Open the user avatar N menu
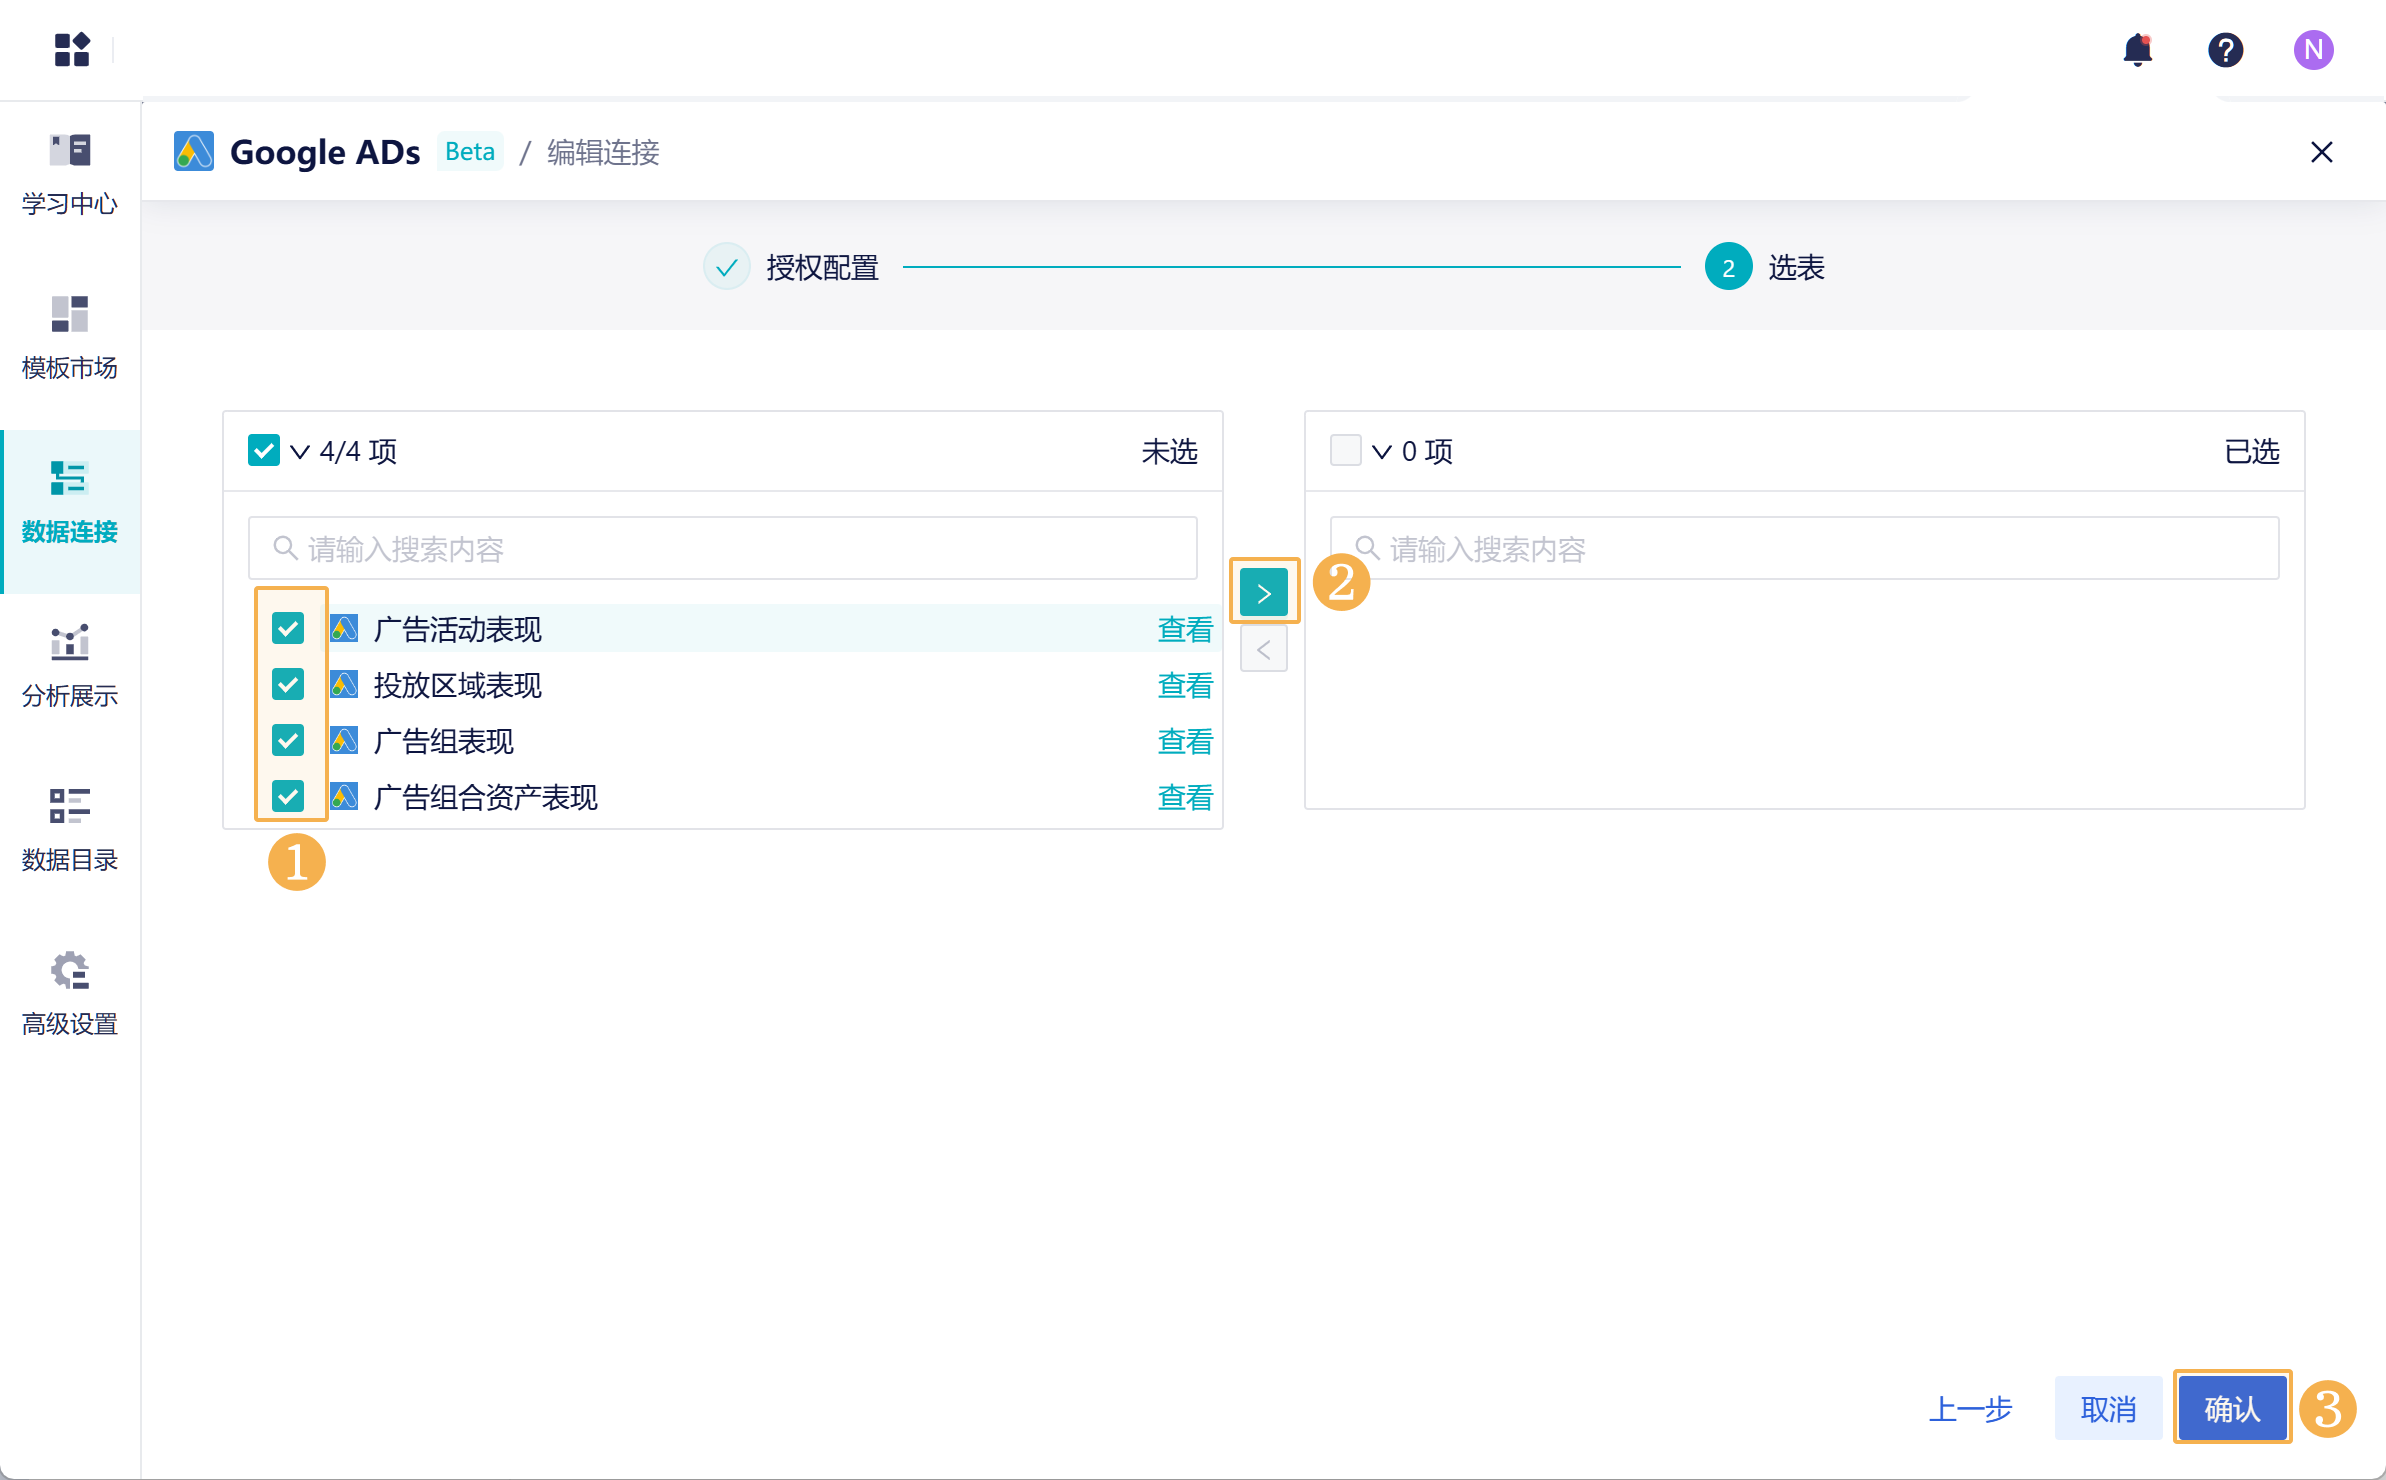 2313,49
